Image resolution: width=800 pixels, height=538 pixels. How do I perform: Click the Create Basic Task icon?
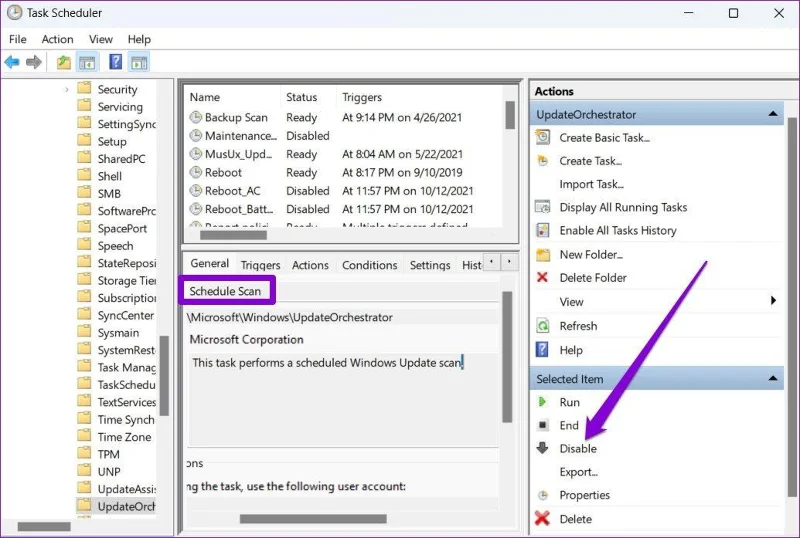(x=542, y=137)
